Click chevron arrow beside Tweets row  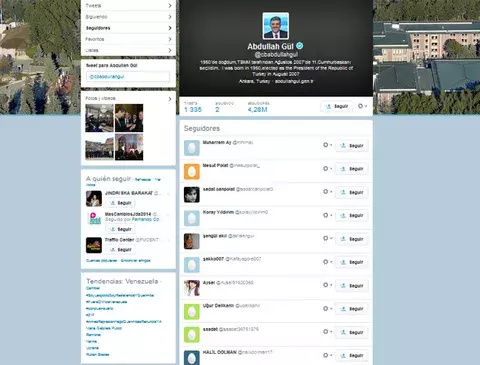click(170, 5)
